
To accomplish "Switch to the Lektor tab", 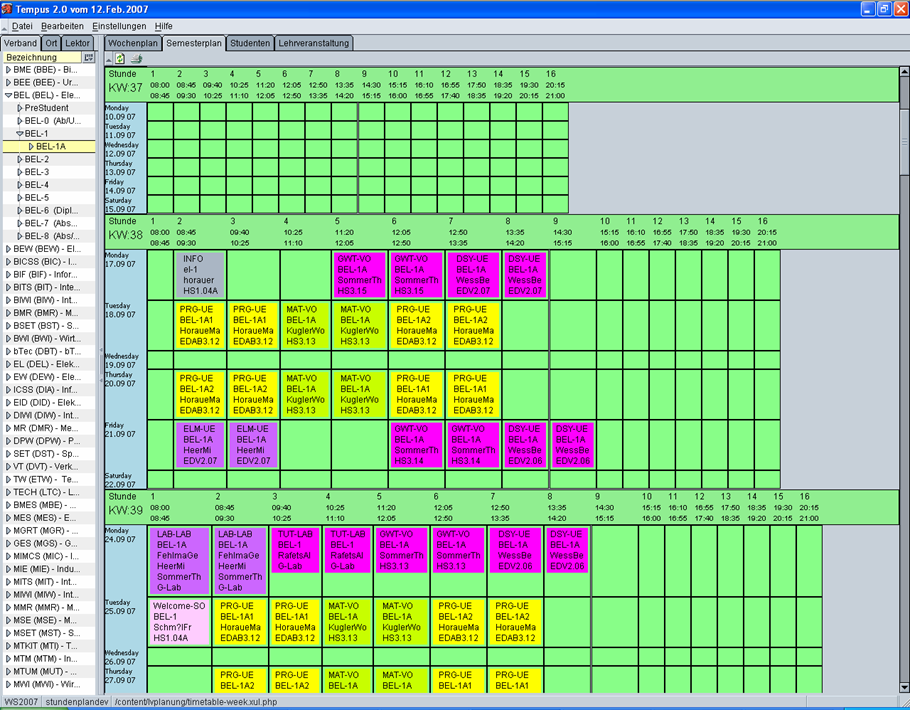I will click(77, 44).
